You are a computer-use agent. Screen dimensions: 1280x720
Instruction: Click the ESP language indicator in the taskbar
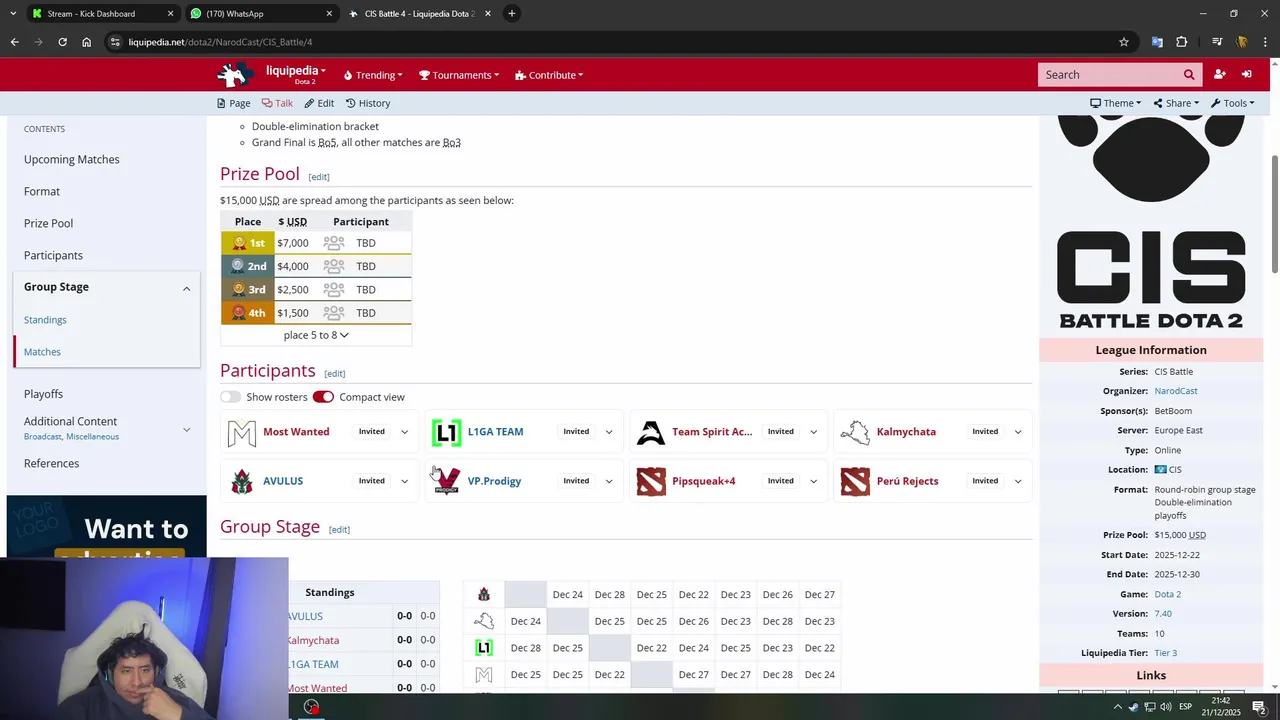1184,707
